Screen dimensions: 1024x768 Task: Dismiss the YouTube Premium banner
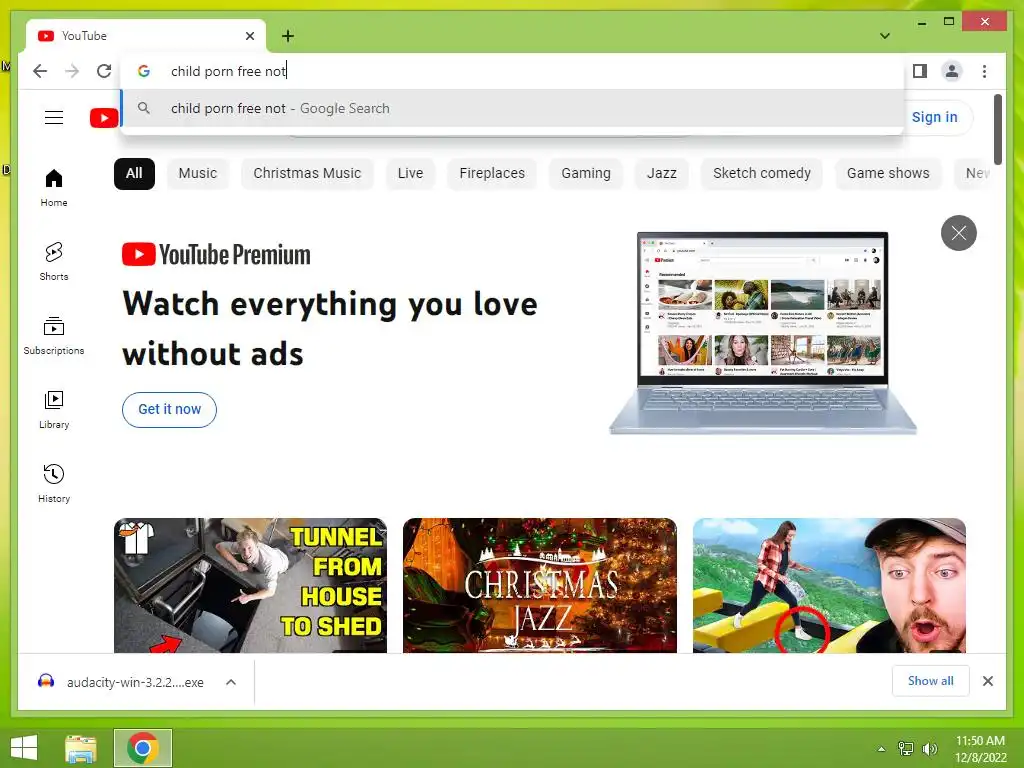point(958,232)
